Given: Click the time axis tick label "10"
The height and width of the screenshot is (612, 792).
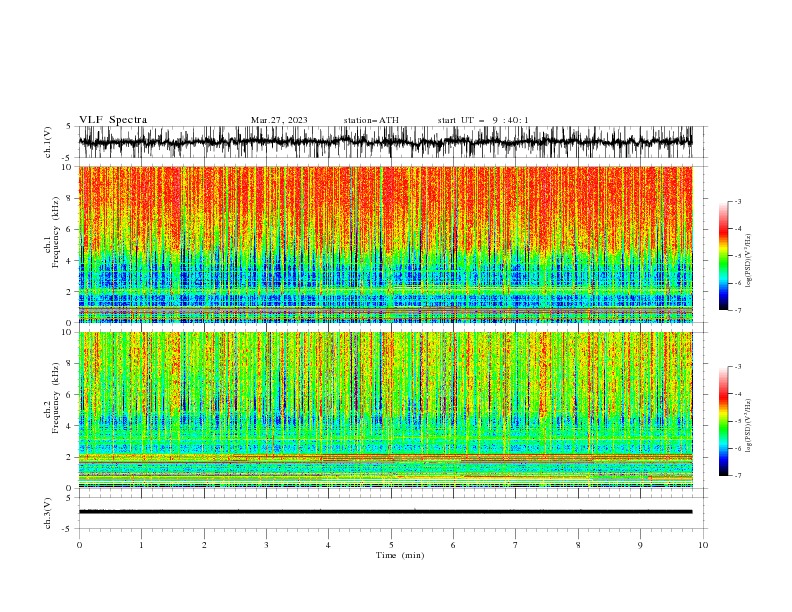Looking at the screenshot, I should click(703, 545).
